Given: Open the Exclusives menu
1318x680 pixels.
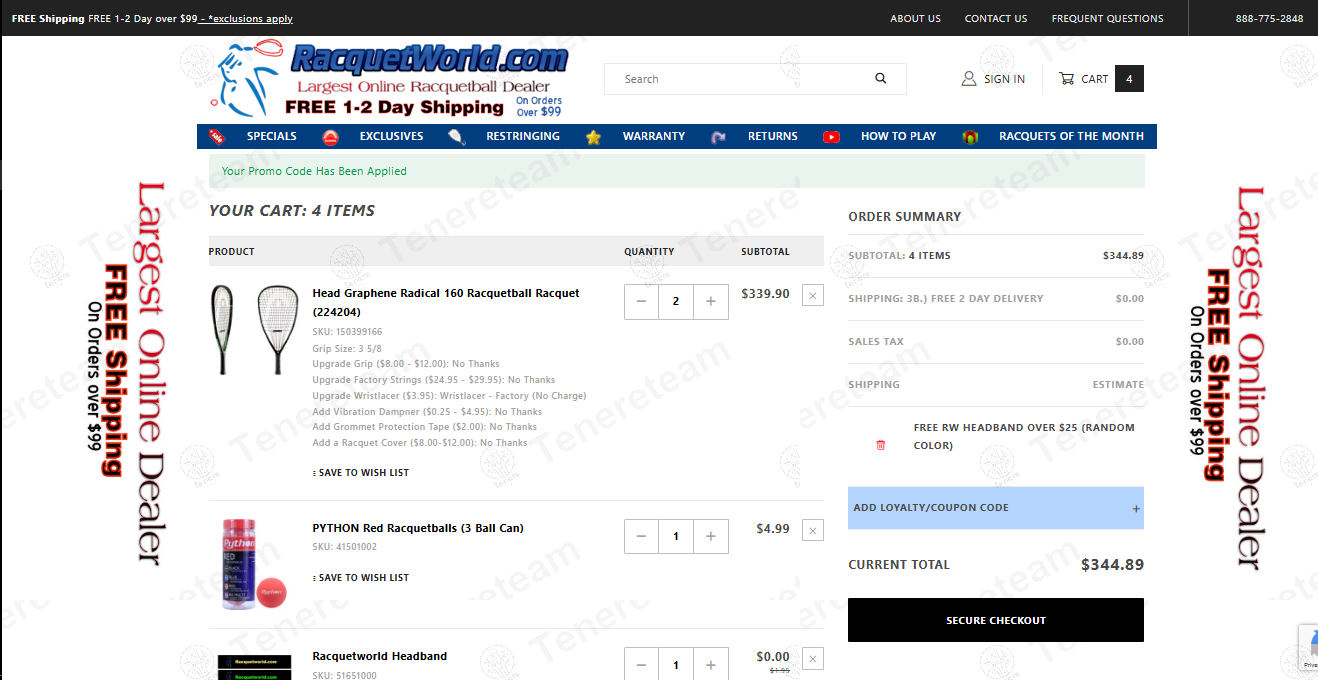Looking at the screenshot, I should [x=391, y=136].
